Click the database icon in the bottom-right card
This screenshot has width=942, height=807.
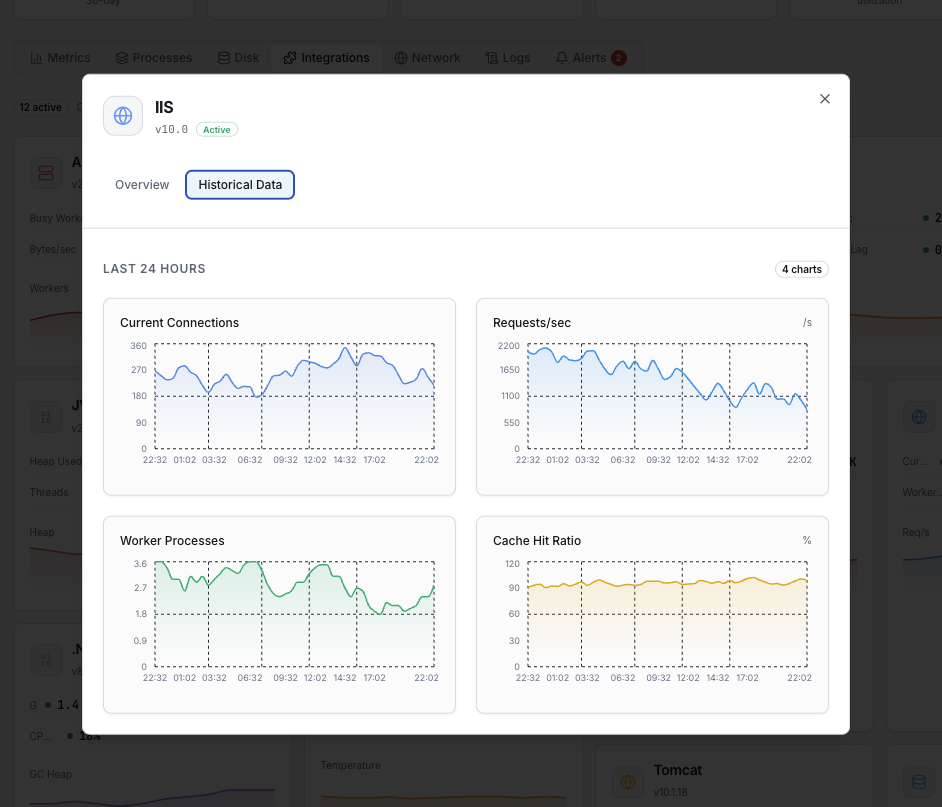point(918,781)
